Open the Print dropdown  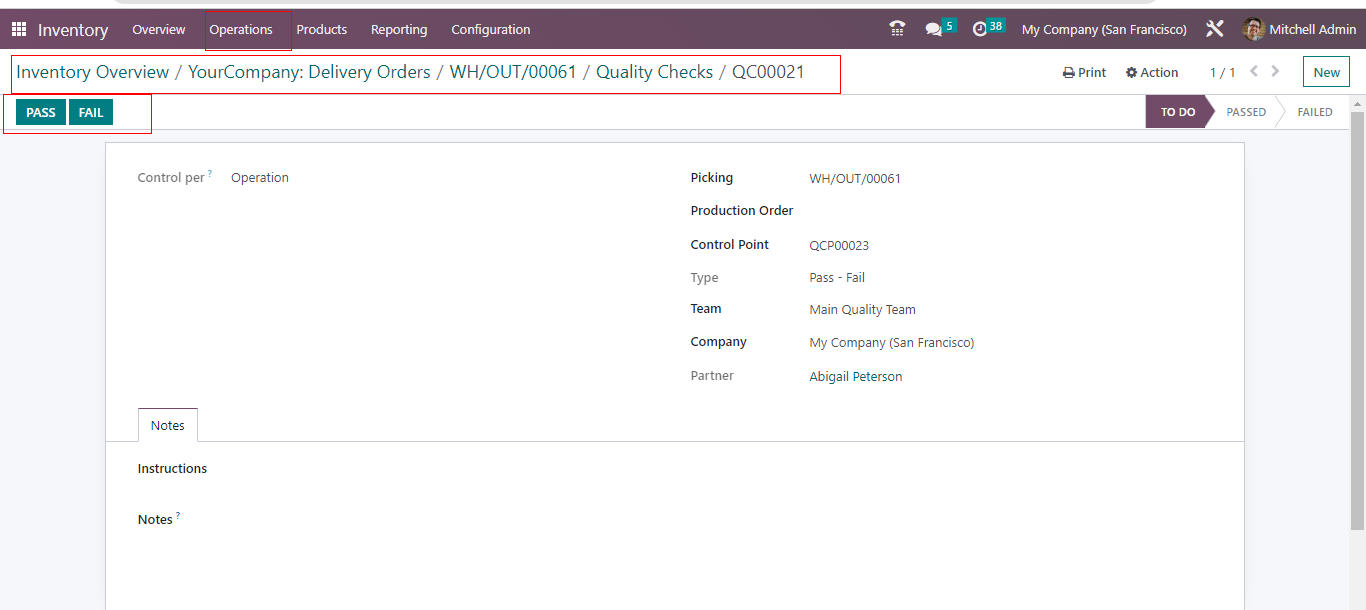[1085, 72]
